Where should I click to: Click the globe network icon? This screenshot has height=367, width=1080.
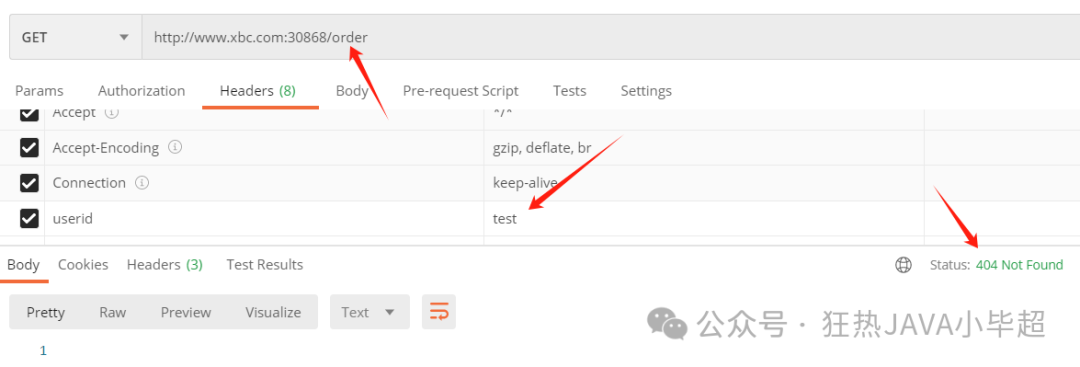904,265
